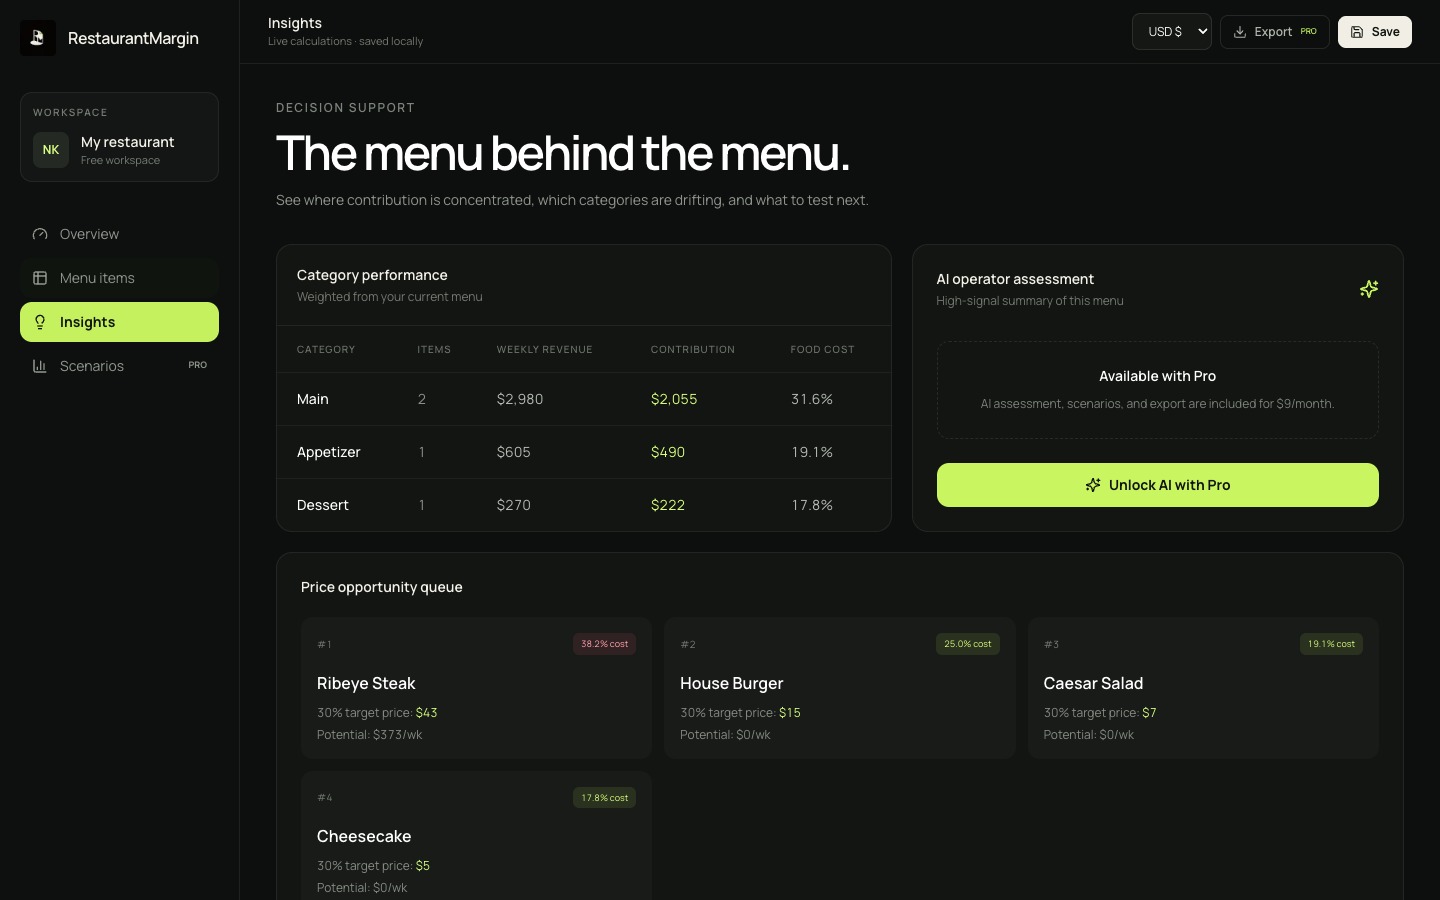Click the 17.8% cost badge

(x=605, y=798)
